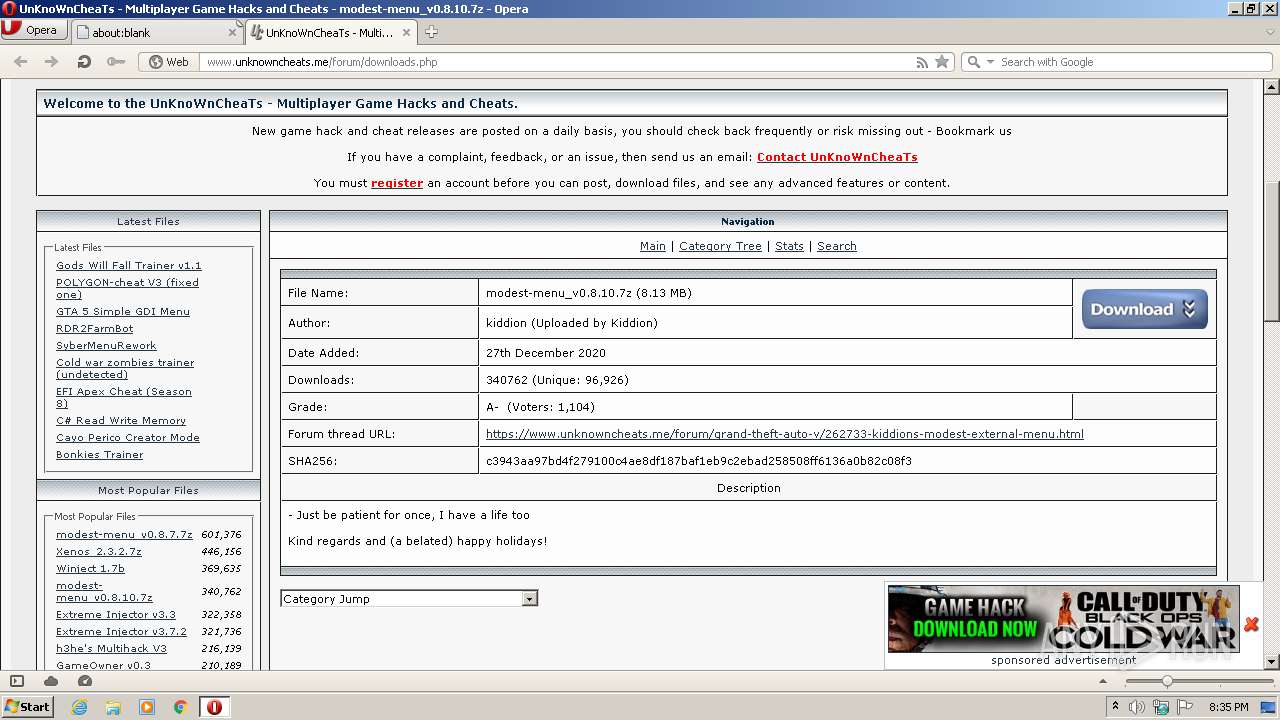Open Extreme Injector v3.7.2 link
The image size is (1280, 720).
pyautogui.click(x=121, y=632)
